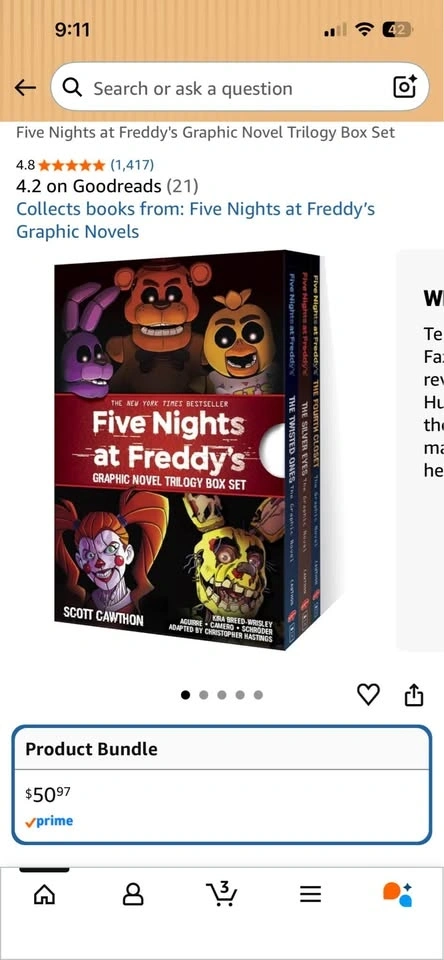Launch the Rufus AI assistant icon
This screenshot has height=960, width=444.
pyautogui.click(x=398, y=894)
